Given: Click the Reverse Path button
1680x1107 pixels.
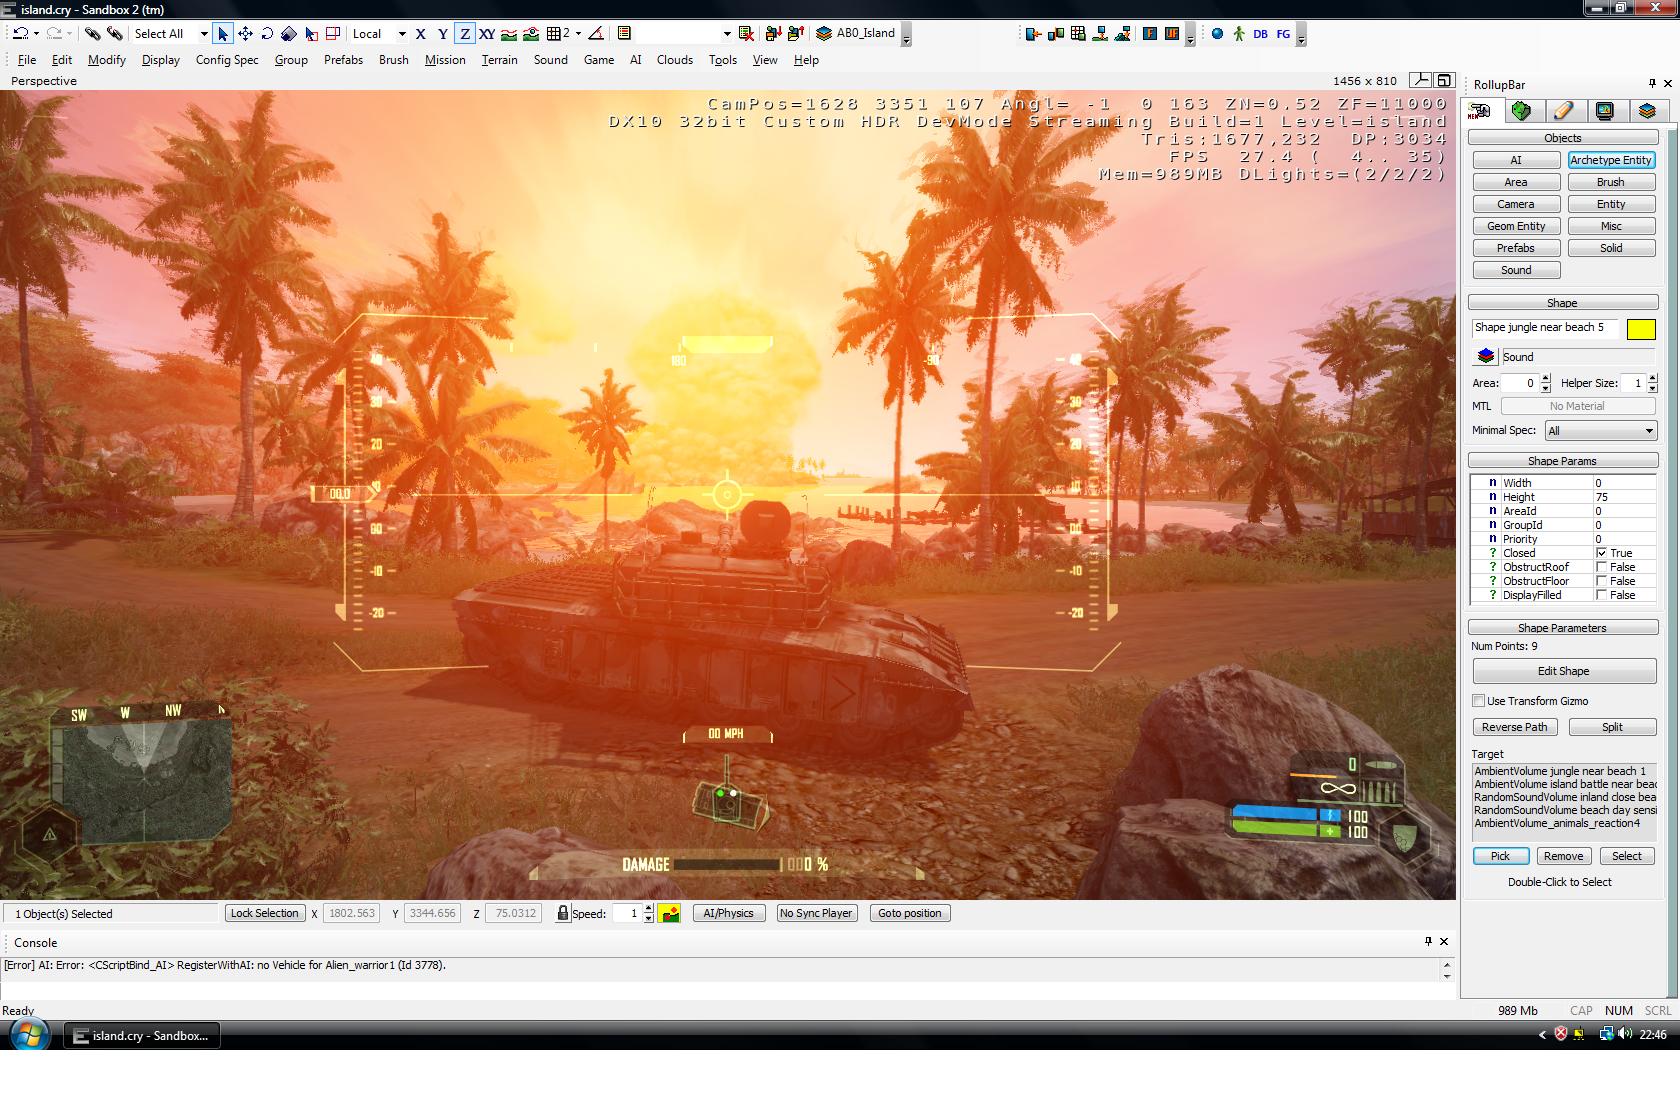Looking at the screenshot, I should (x=1514, y=727).
